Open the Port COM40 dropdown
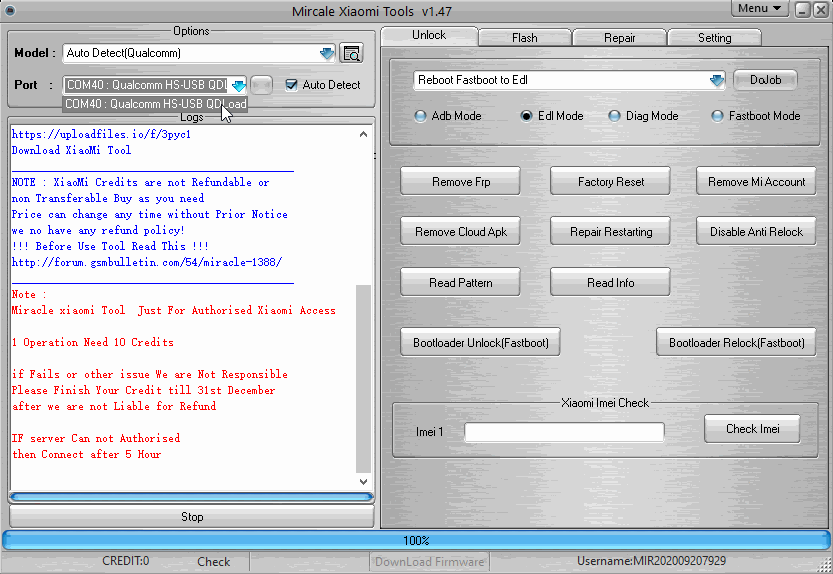 [x=239, y=85]
